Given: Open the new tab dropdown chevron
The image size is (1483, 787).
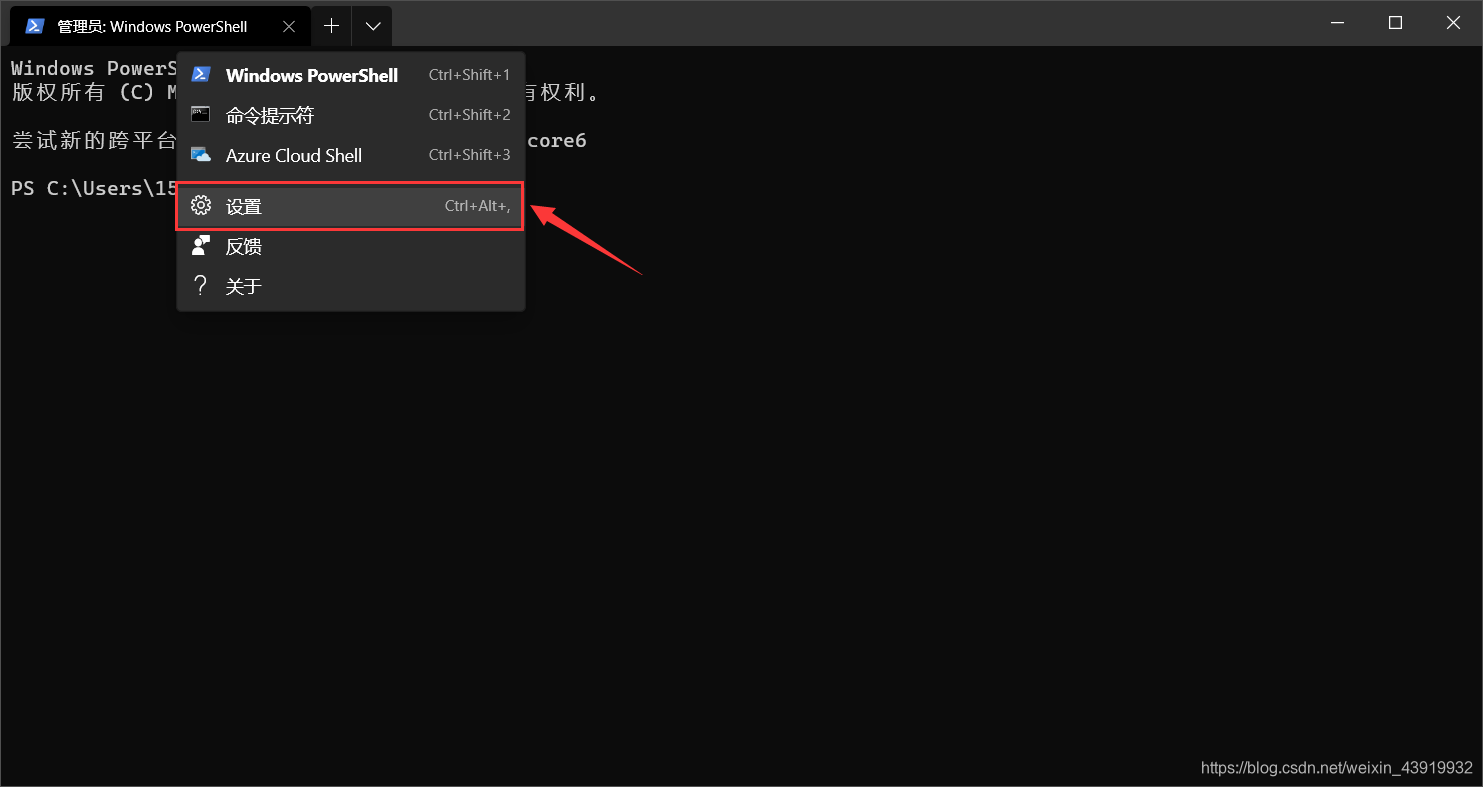Looking at the screenshot, I should [x=373, y=26].
